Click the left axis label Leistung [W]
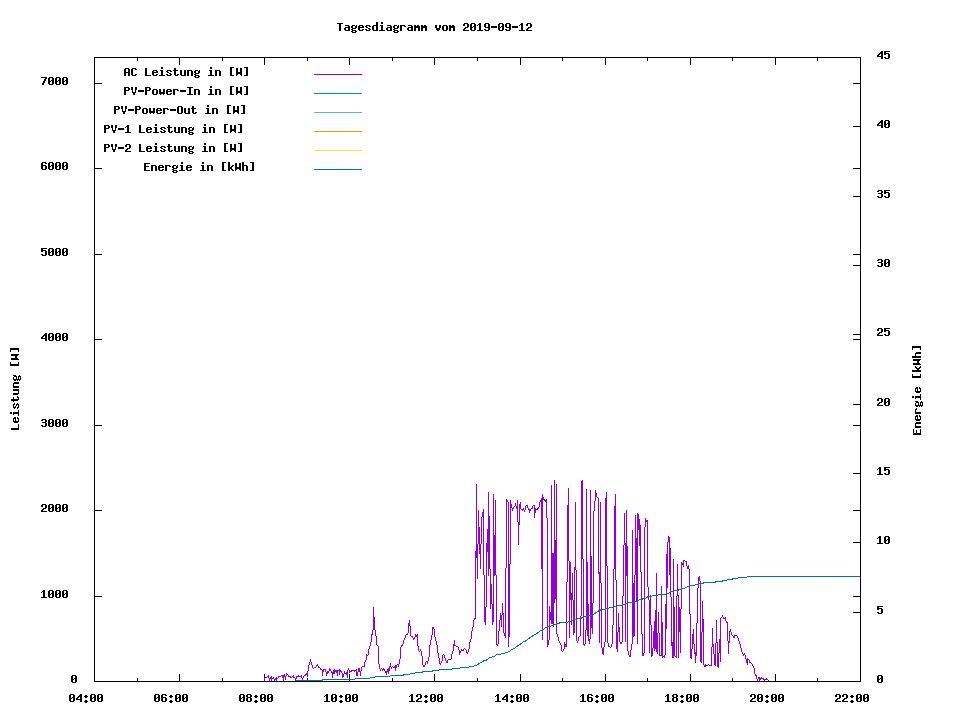Viewport: 960px width, 720px height. [15, 389]
